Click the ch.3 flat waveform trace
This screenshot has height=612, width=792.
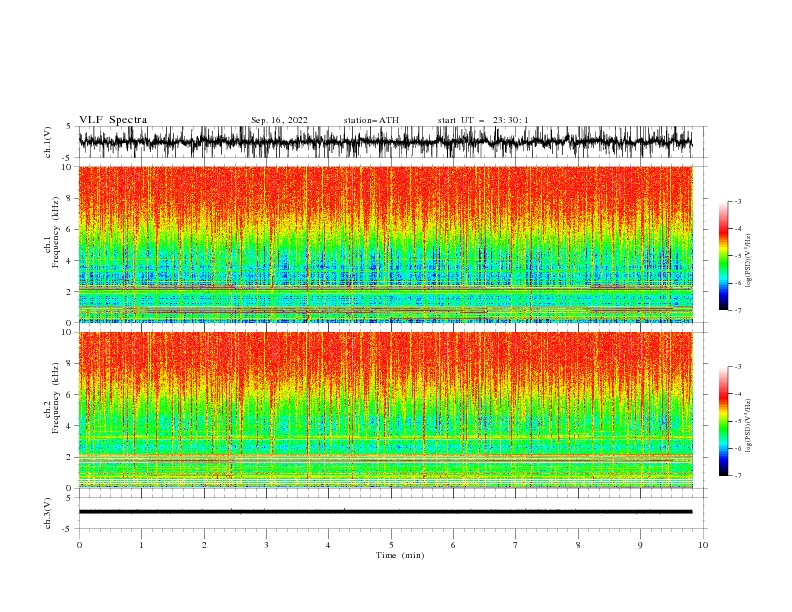[385, 512]
